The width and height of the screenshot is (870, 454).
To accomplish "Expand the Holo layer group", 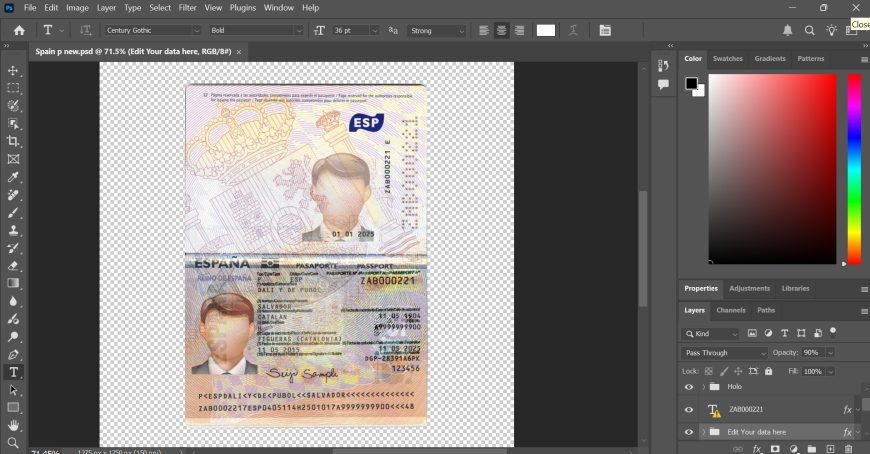I will tap(704, 387).
